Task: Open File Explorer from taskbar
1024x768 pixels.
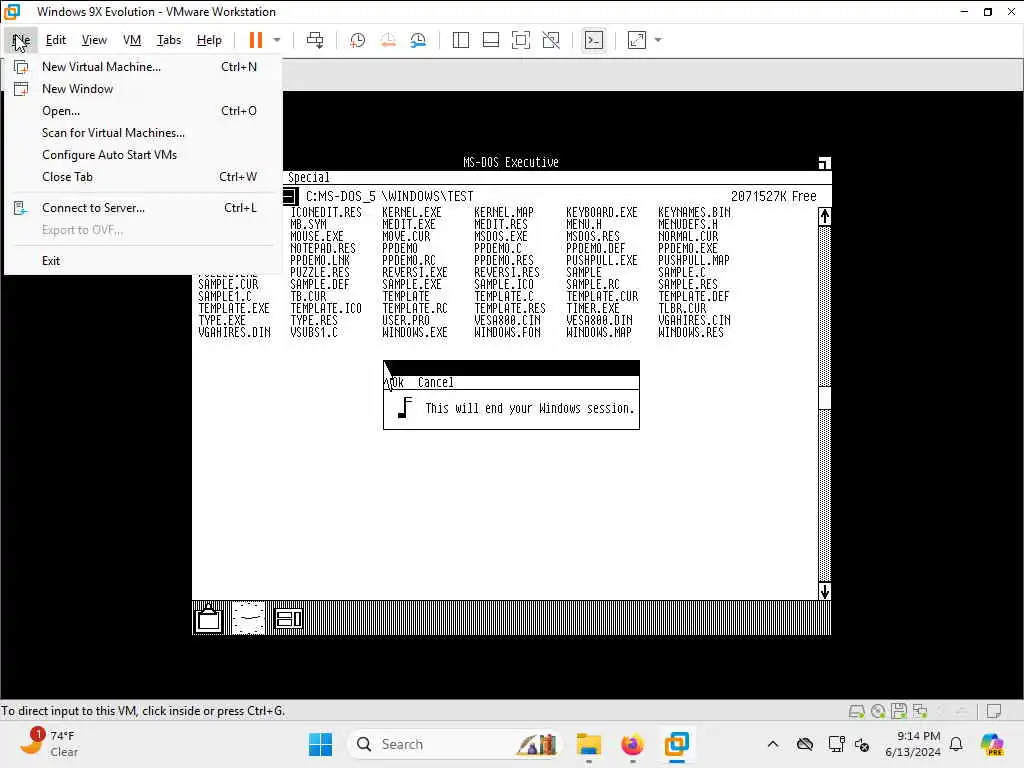Action: [x=588, y=744]
